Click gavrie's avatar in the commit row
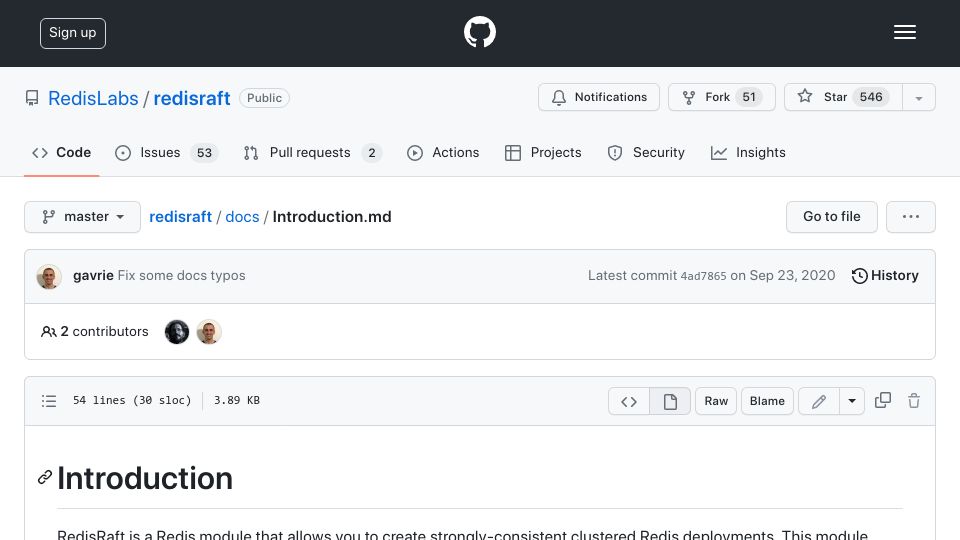Screen dimensions: 960x540 (x=49, y=276)
